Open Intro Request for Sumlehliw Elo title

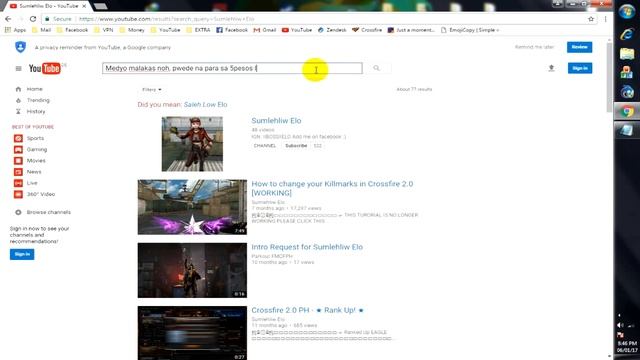click(x=307, y=247)
